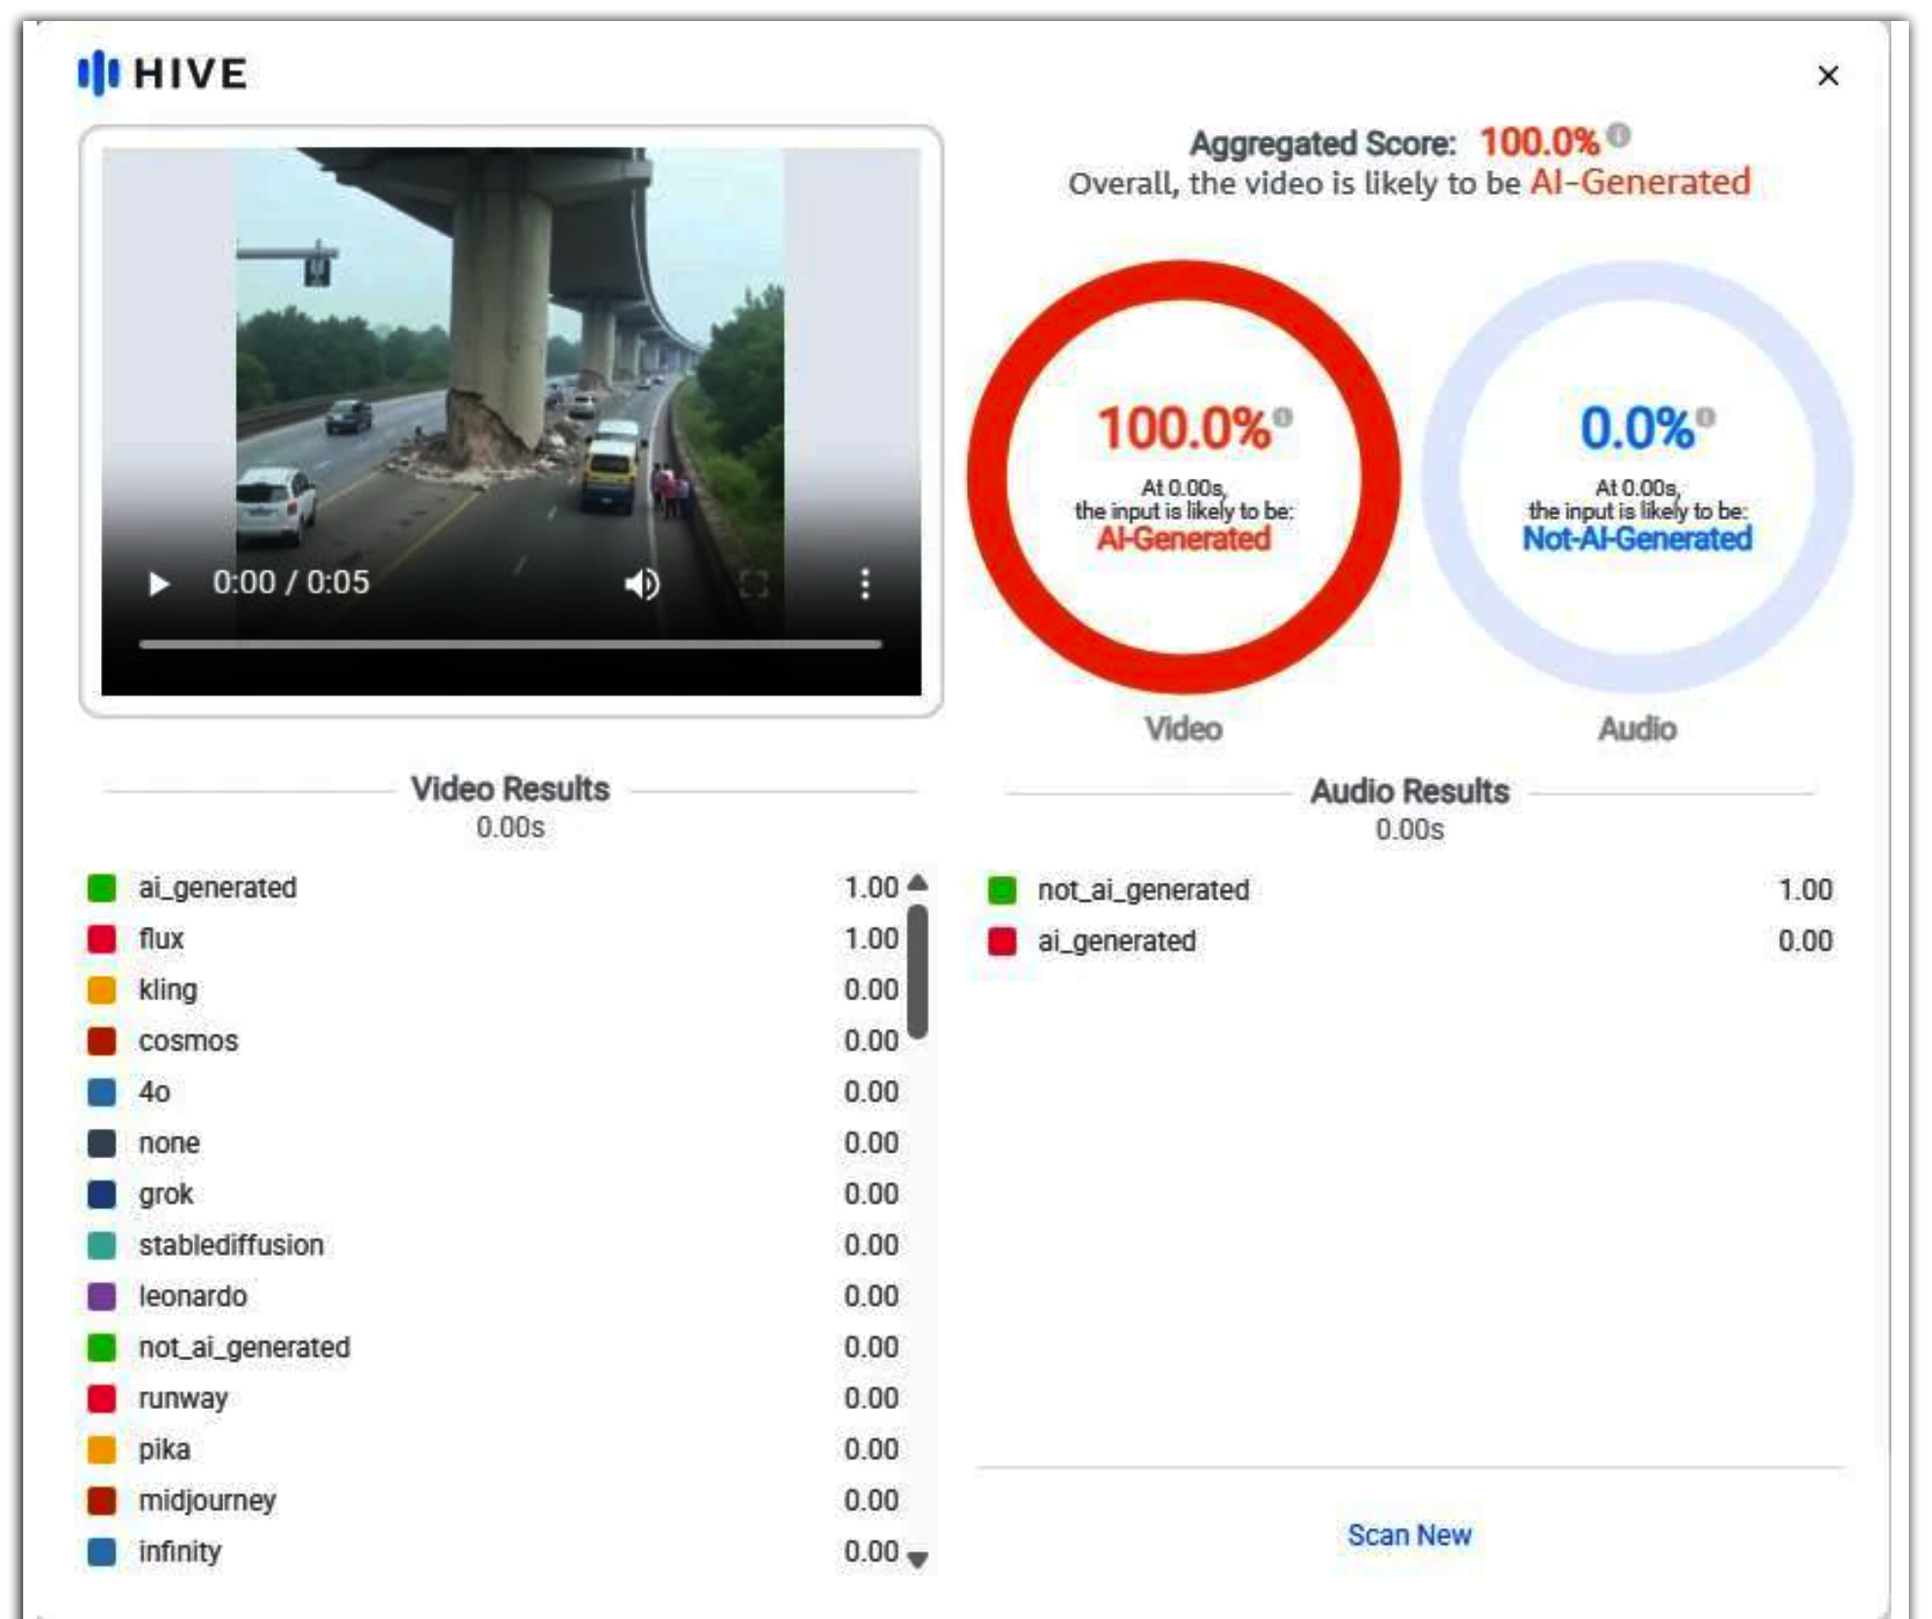Click green not_ai_generated swatch in Audio Results
The height and width of the screenshot is (1619, 1932).
[x=1002, y=890]
